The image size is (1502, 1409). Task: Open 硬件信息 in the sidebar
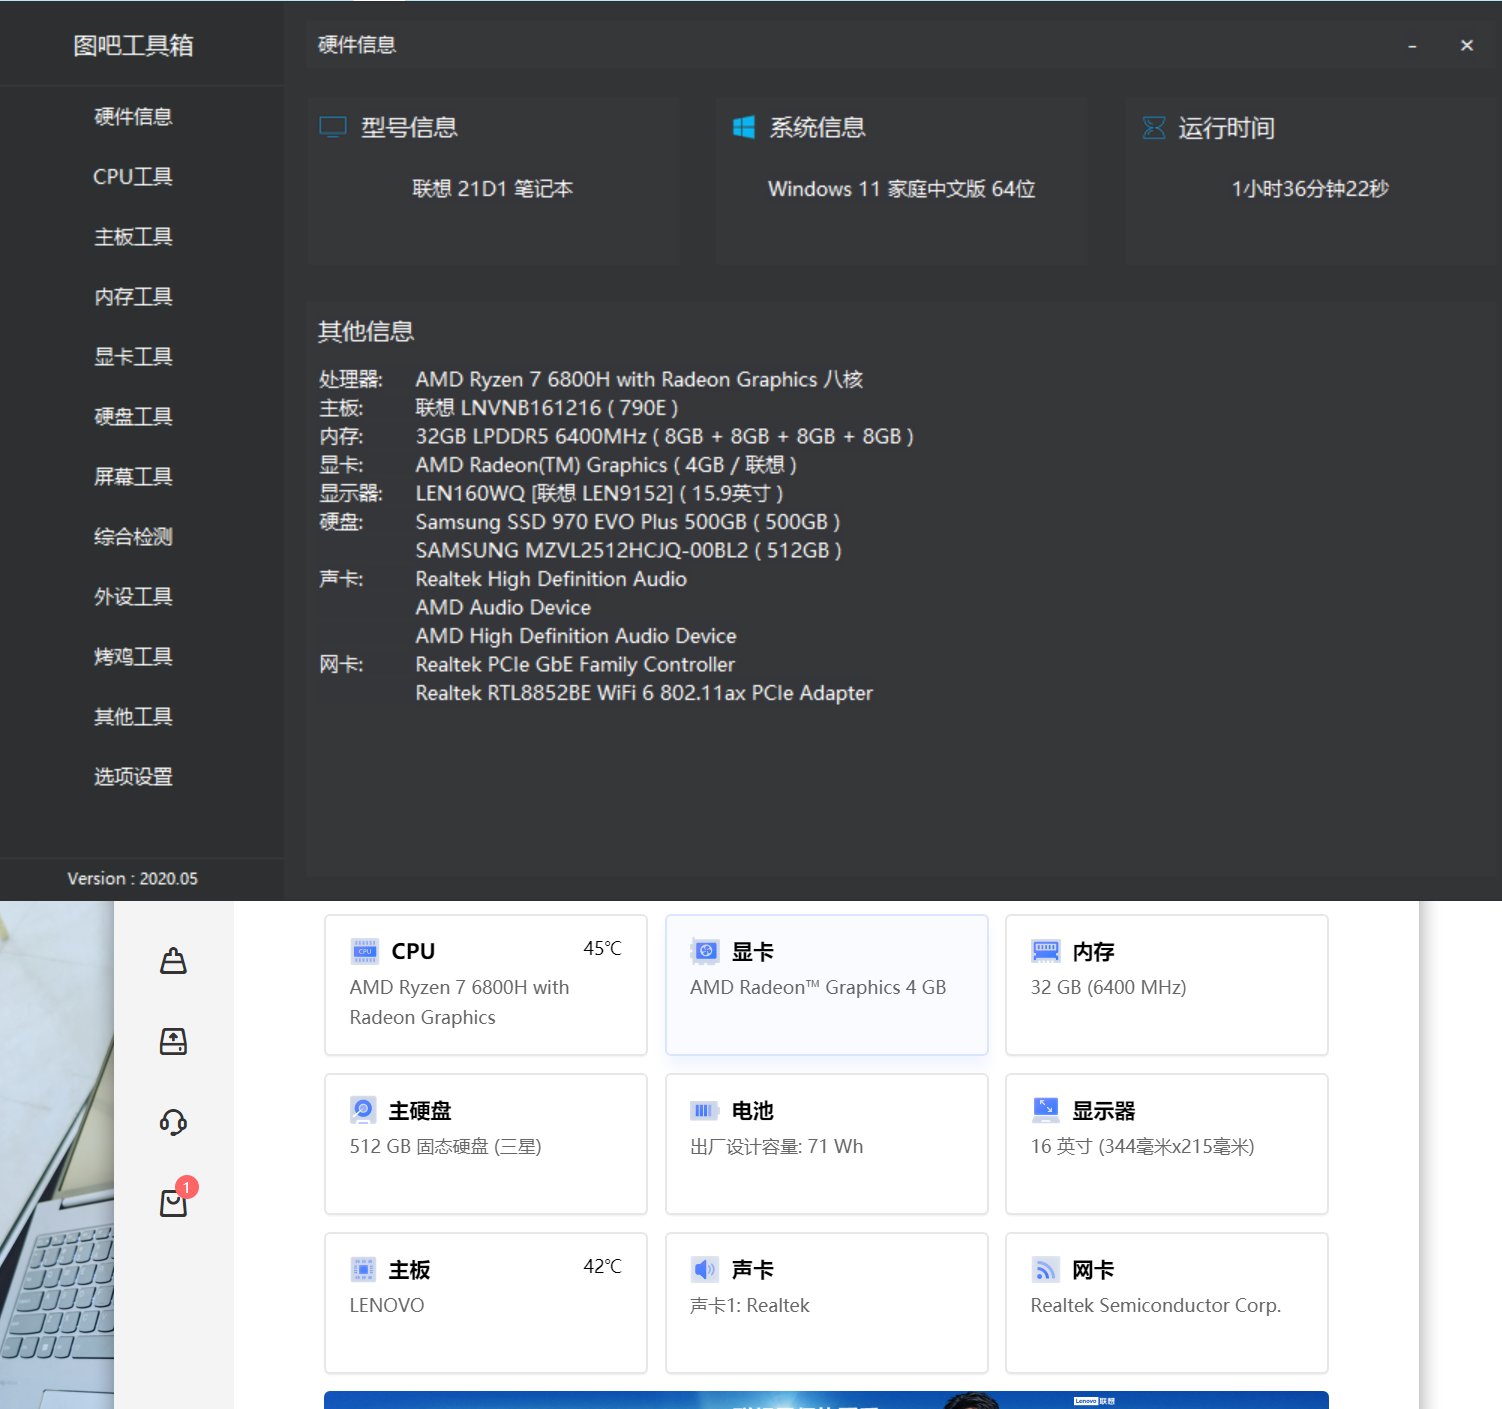[x=133, y=117]
